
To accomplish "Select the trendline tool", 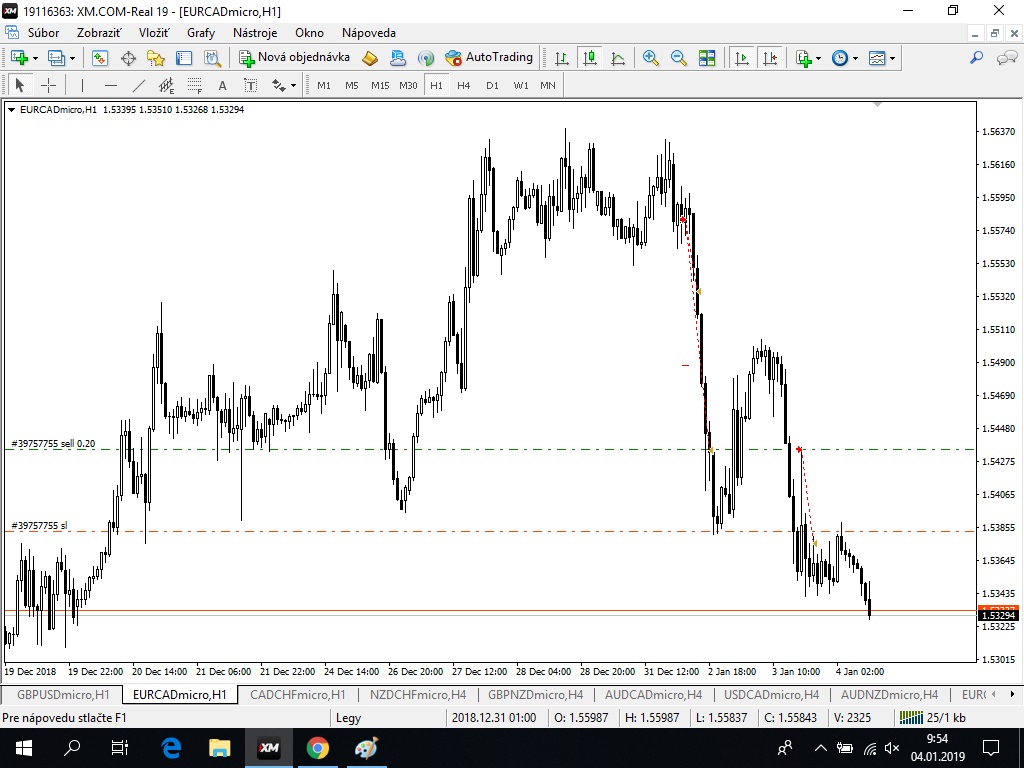I will point(138,85).
